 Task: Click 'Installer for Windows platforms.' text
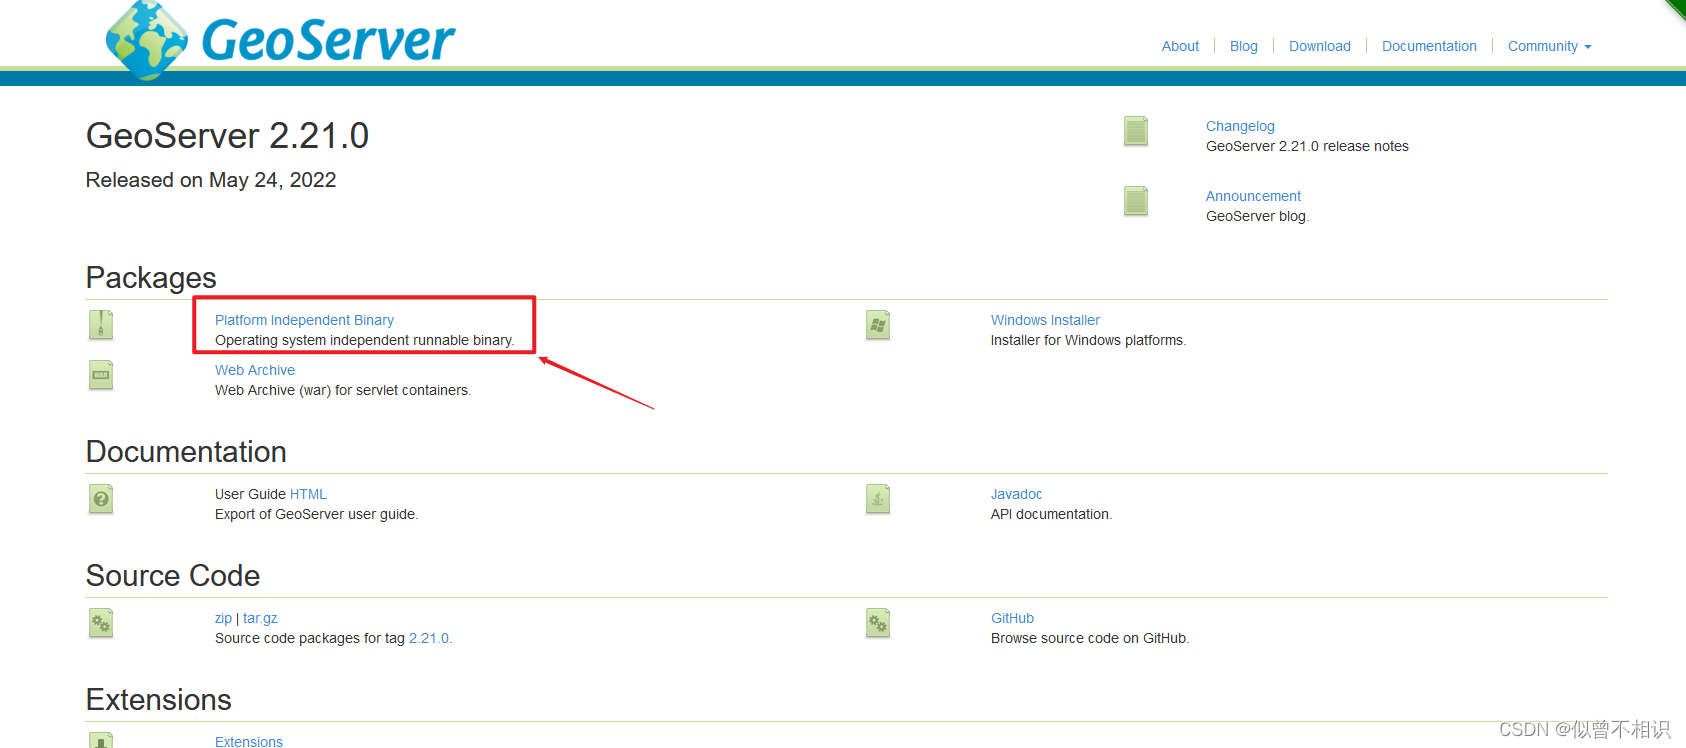(1088, 340)
